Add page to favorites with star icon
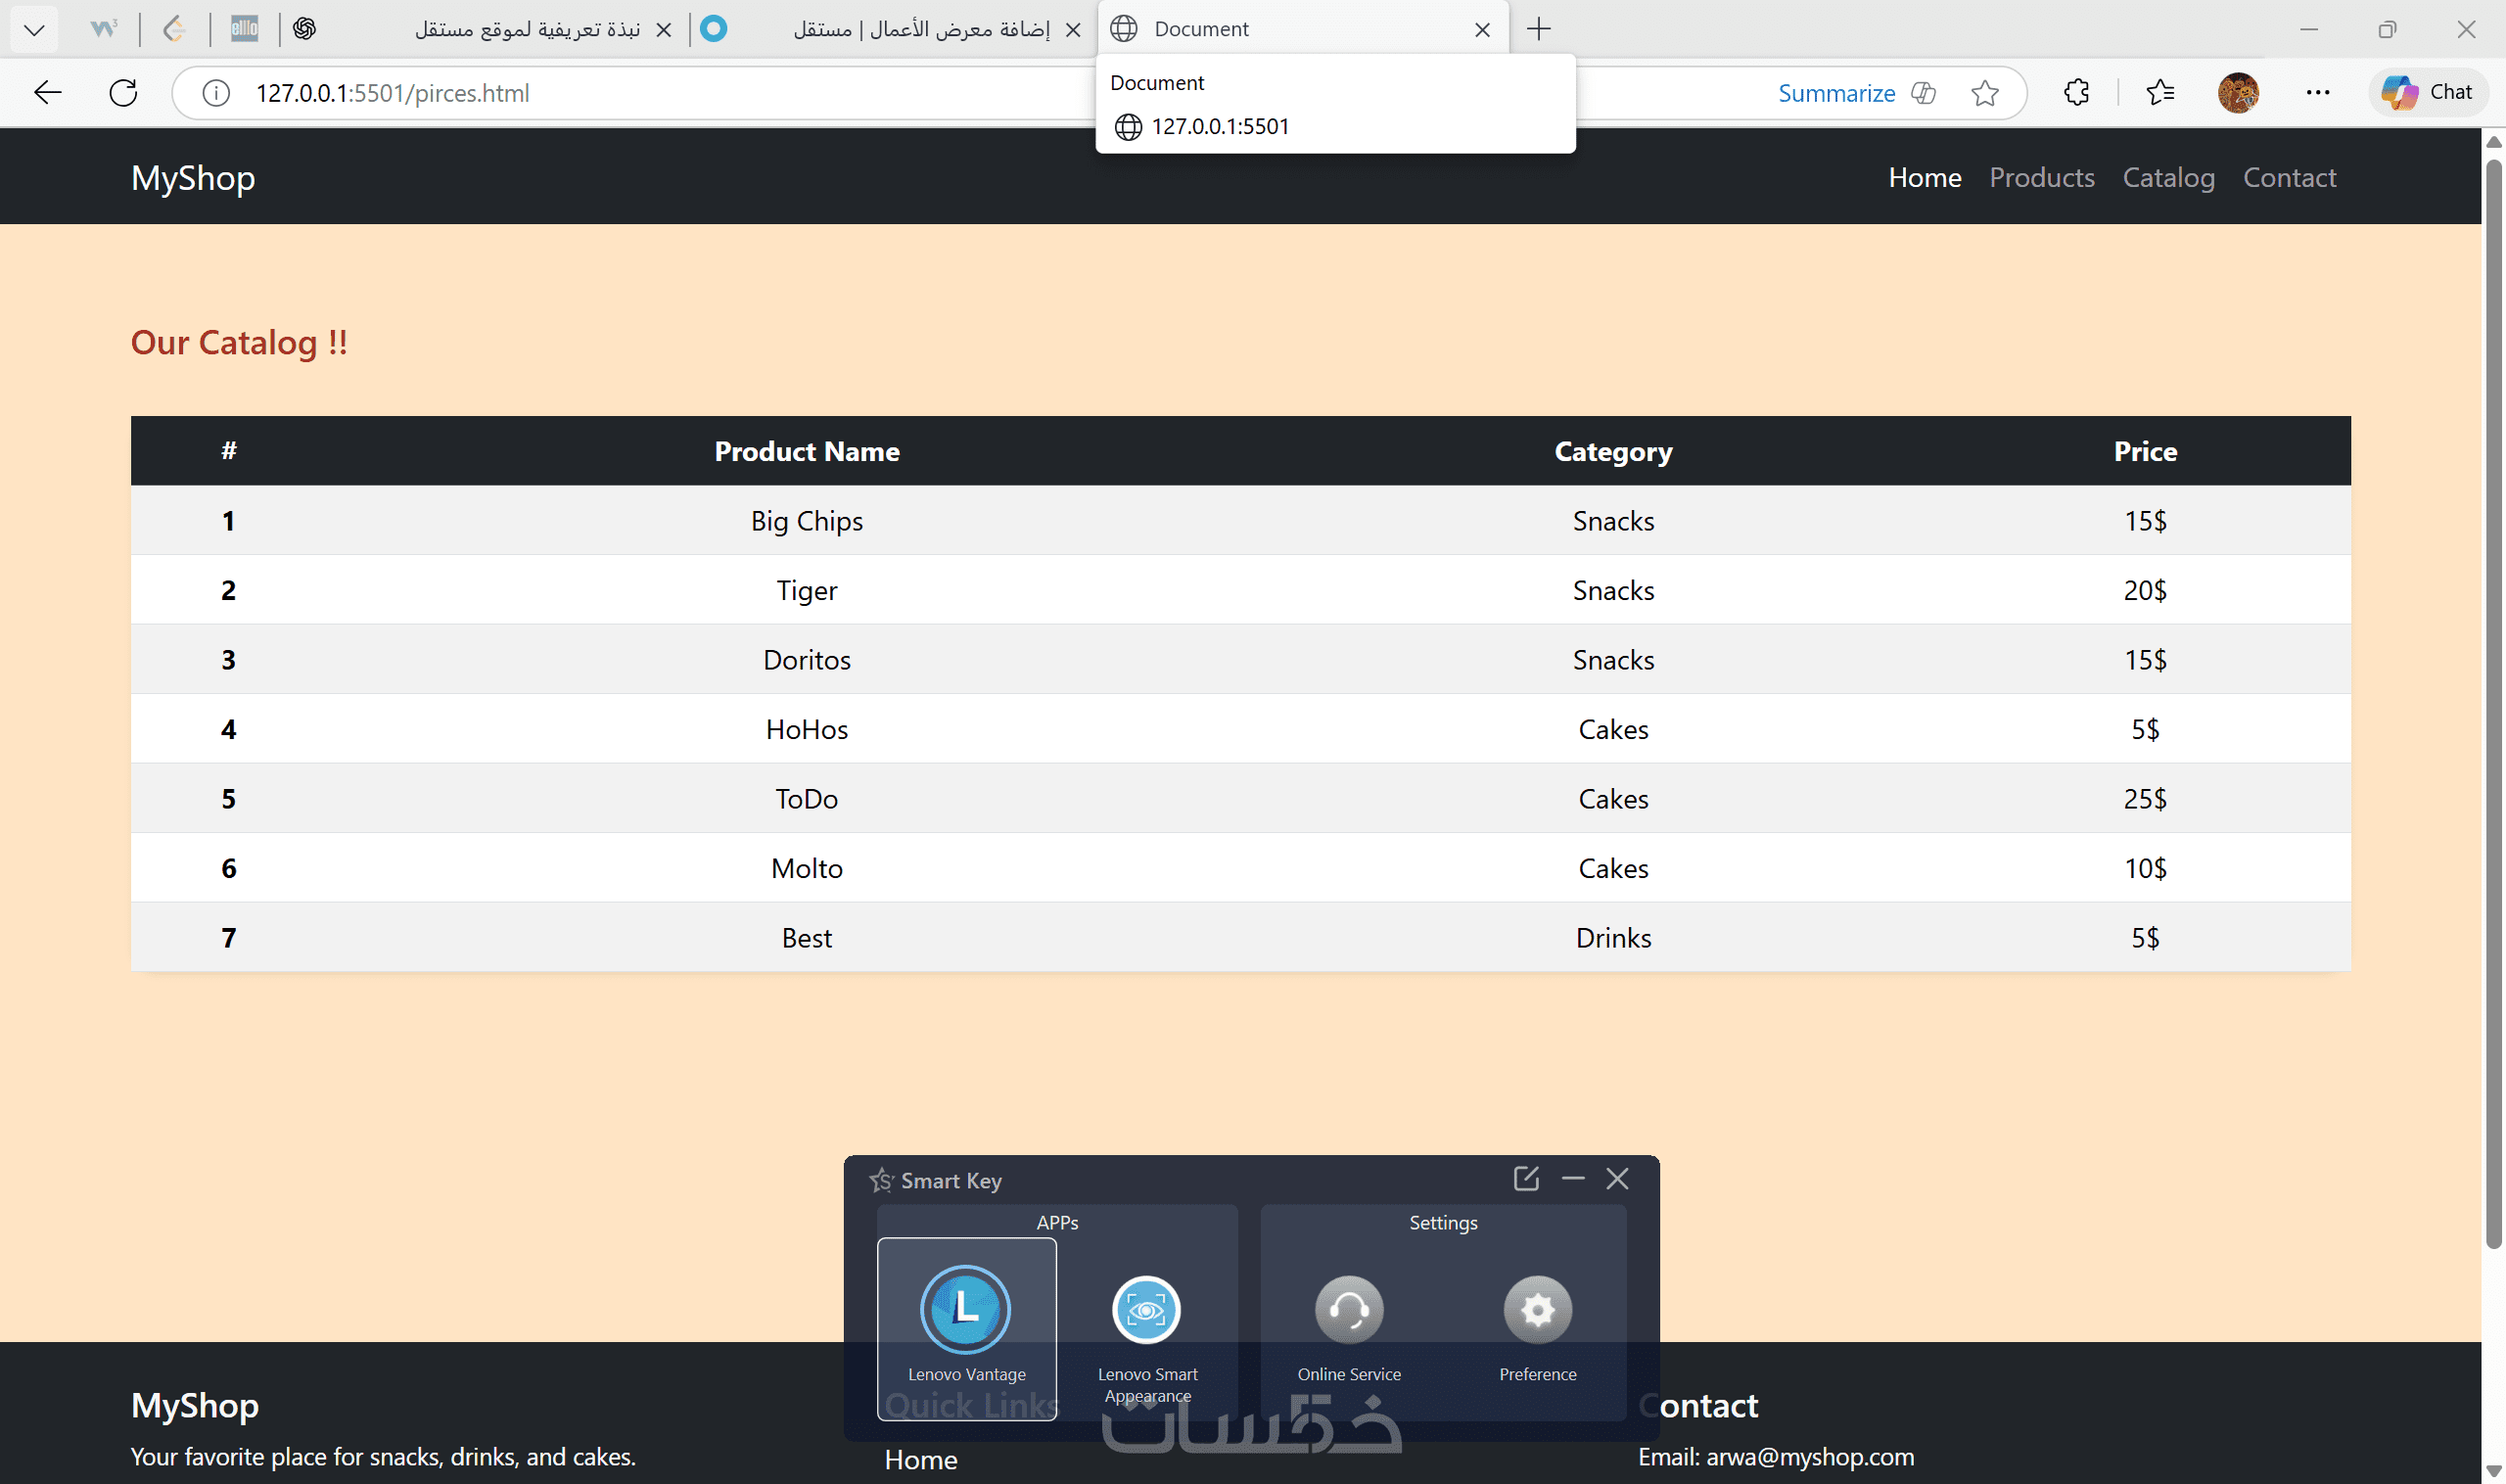 1984,93
